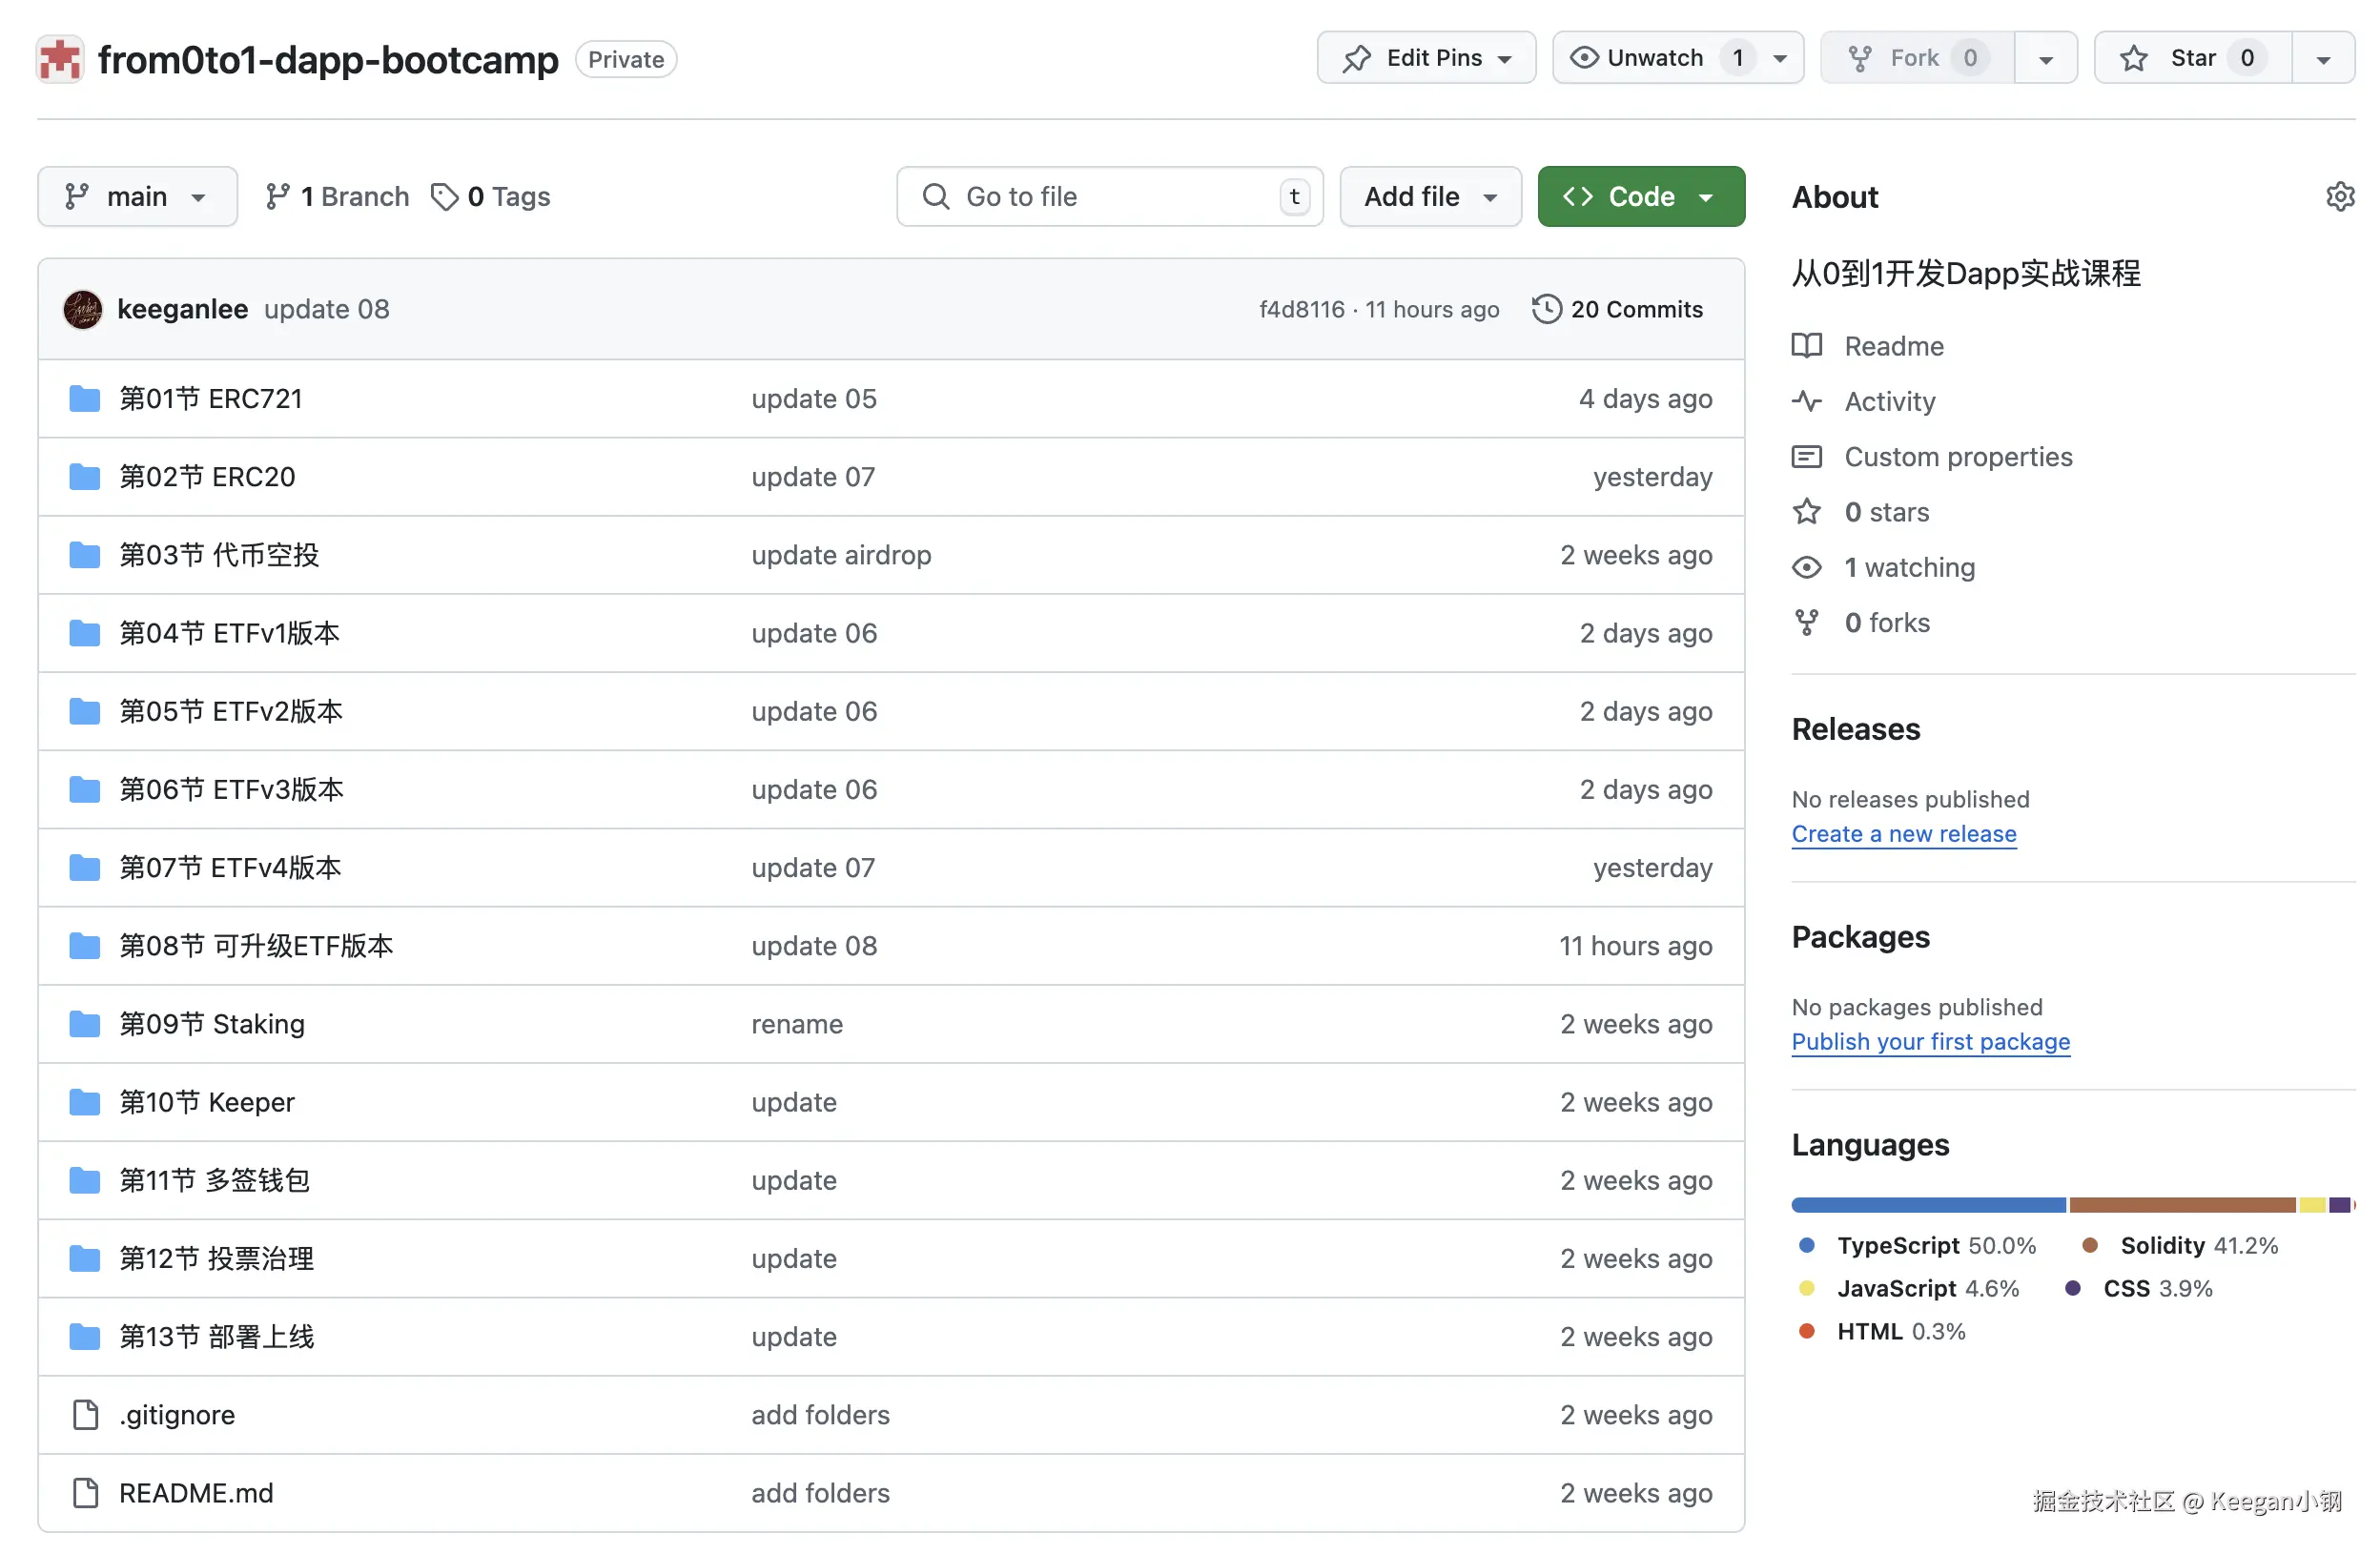Image resolution: width=2380 pixels, height=1554 pixels.
Task: Click keeganlee's commit author avatar
Action: [83, 309]
